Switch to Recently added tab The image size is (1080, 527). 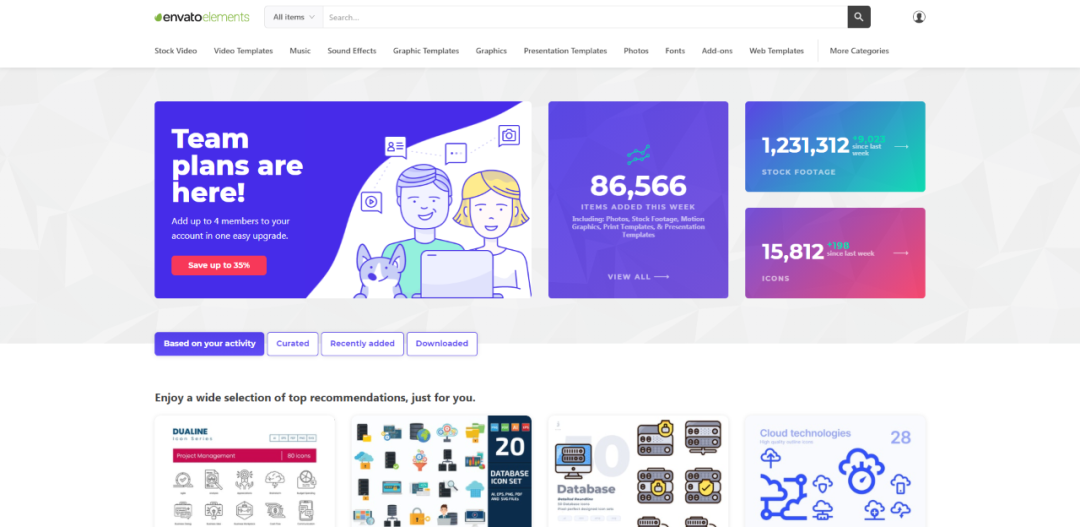[x=362, y=344]
